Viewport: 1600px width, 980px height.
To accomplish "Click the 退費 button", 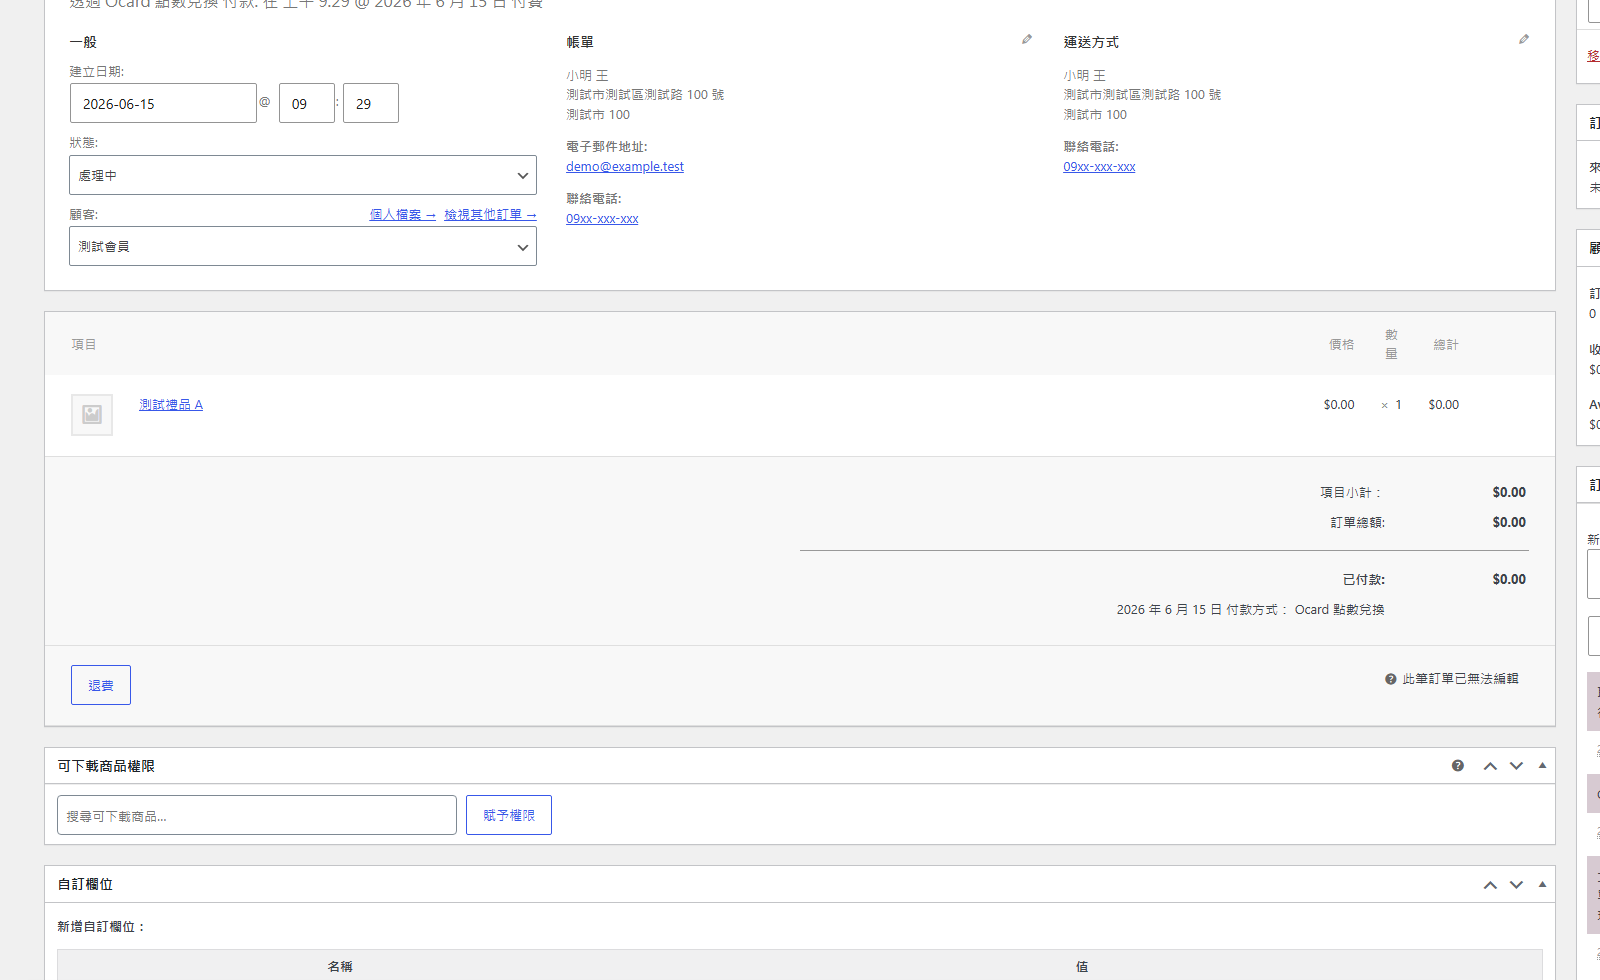I will [x=101, y=685].
